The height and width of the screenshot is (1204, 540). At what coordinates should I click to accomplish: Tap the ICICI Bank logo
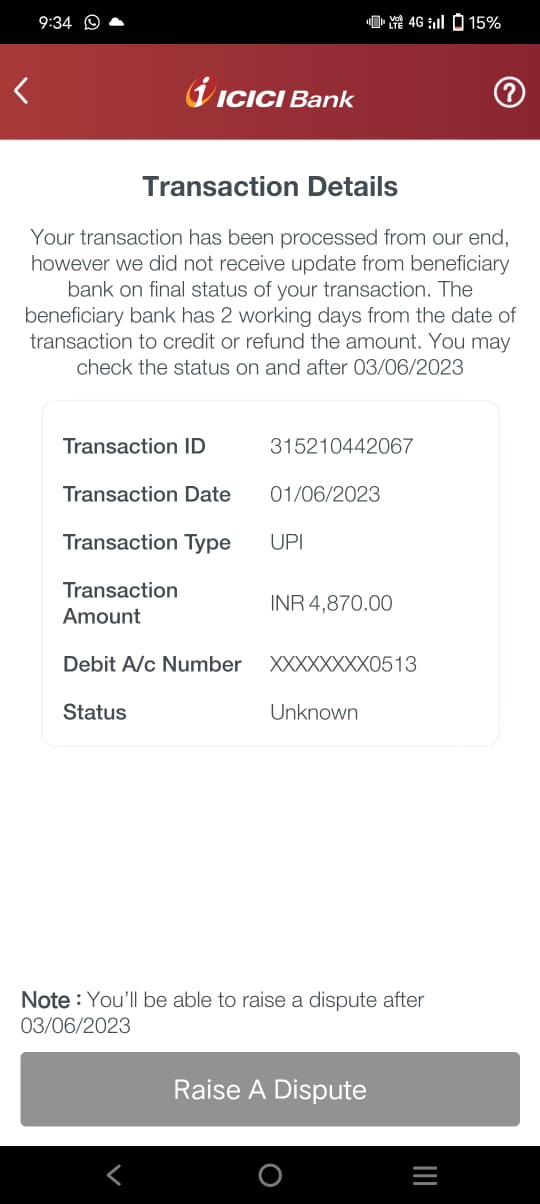click(x=270, y=95)
